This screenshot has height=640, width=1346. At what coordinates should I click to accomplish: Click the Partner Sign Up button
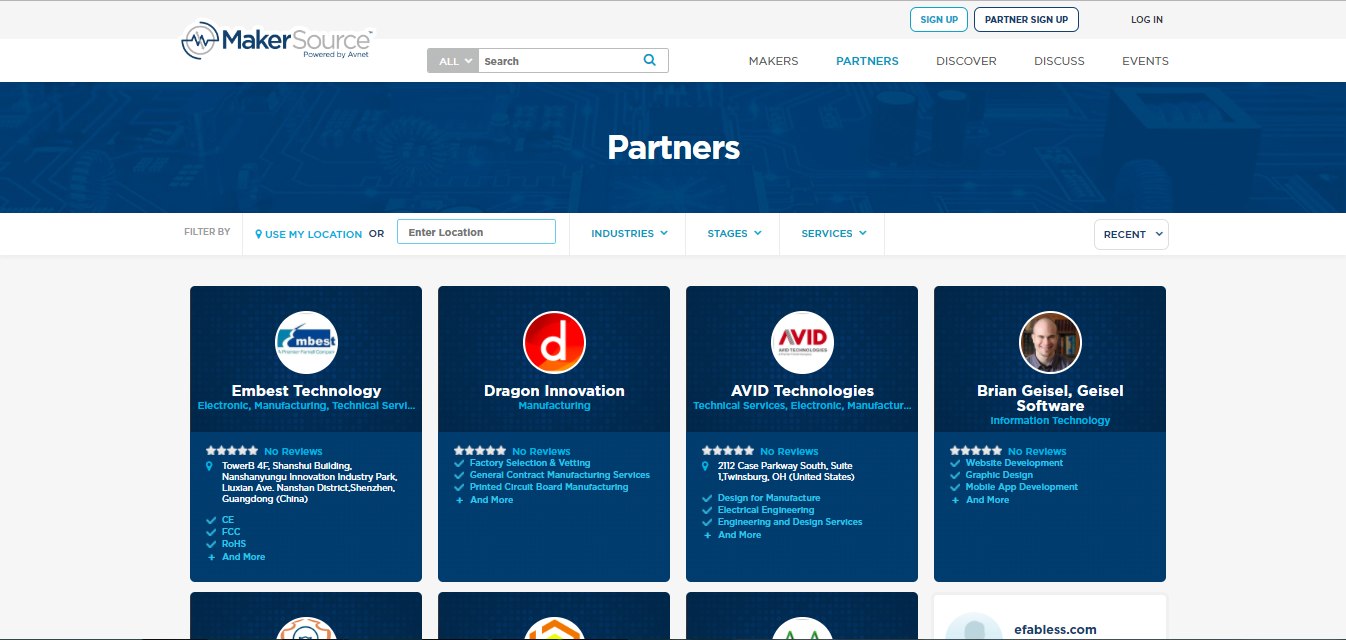pyautogui.click(x=1026, y=19)
